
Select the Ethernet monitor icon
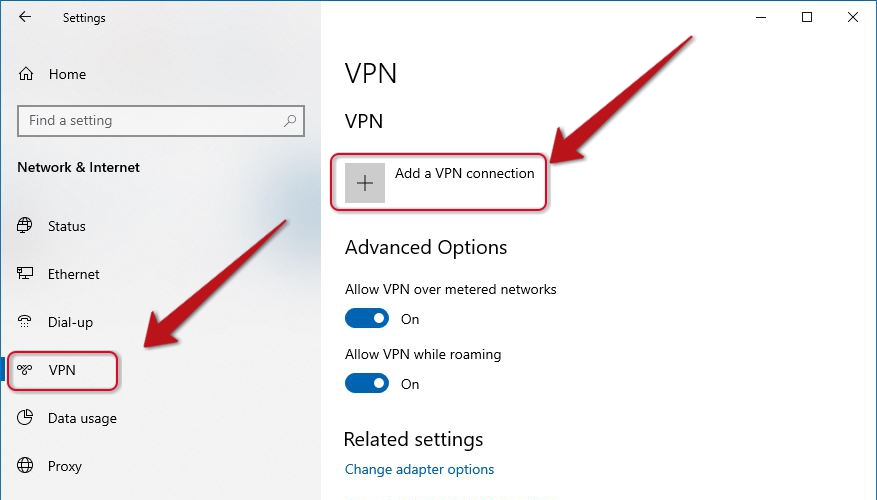pyautogui.click(x=25, y=273)
